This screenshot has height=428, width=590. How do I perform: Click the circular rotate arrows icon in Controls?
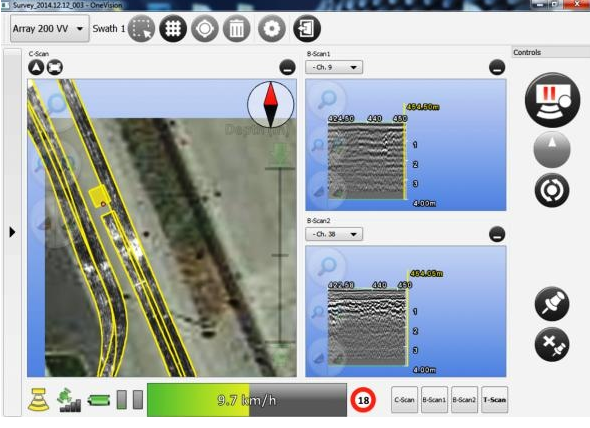[x=552, y=190]
